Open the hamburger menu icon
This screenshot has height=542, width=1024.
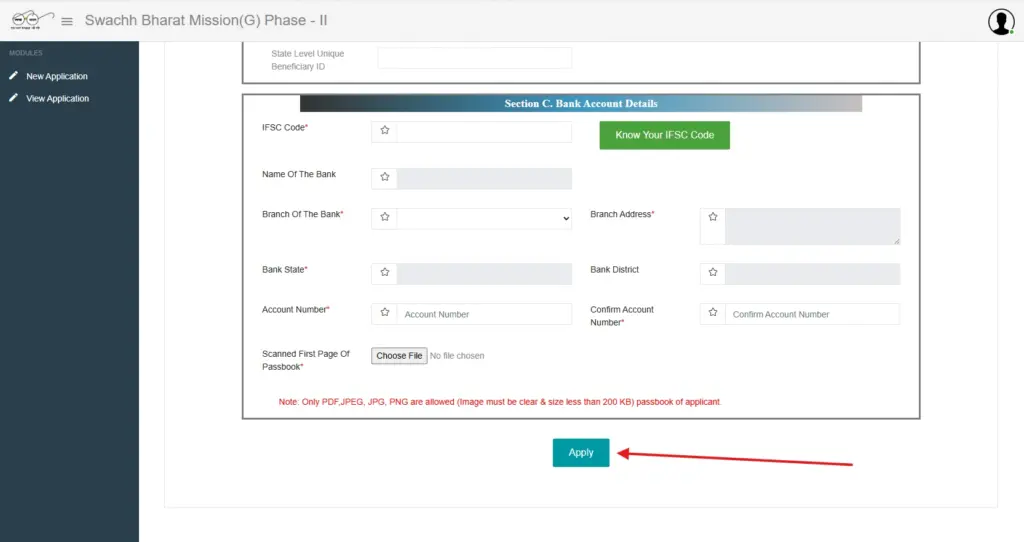click(x=67, y=22)
